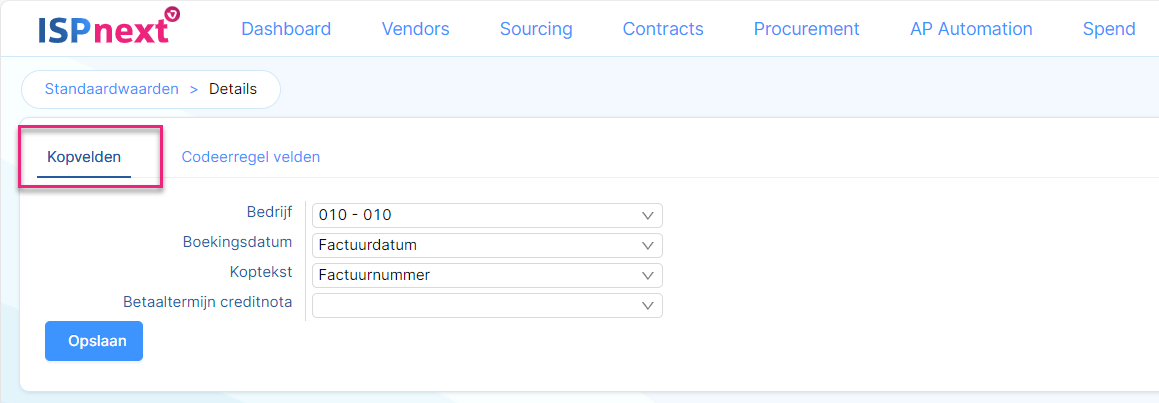Open the Procurement section
This screenshot has width=1159, height=403.
[806, 29]
